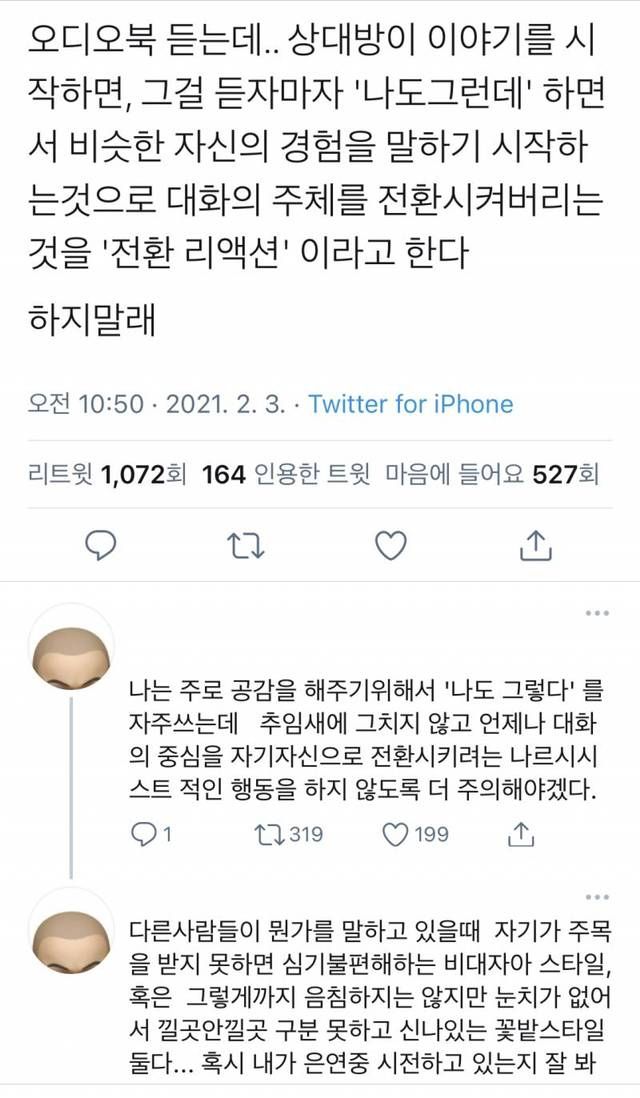
Task: Open the share icon under the main tweet
Action: pos(536,545)
